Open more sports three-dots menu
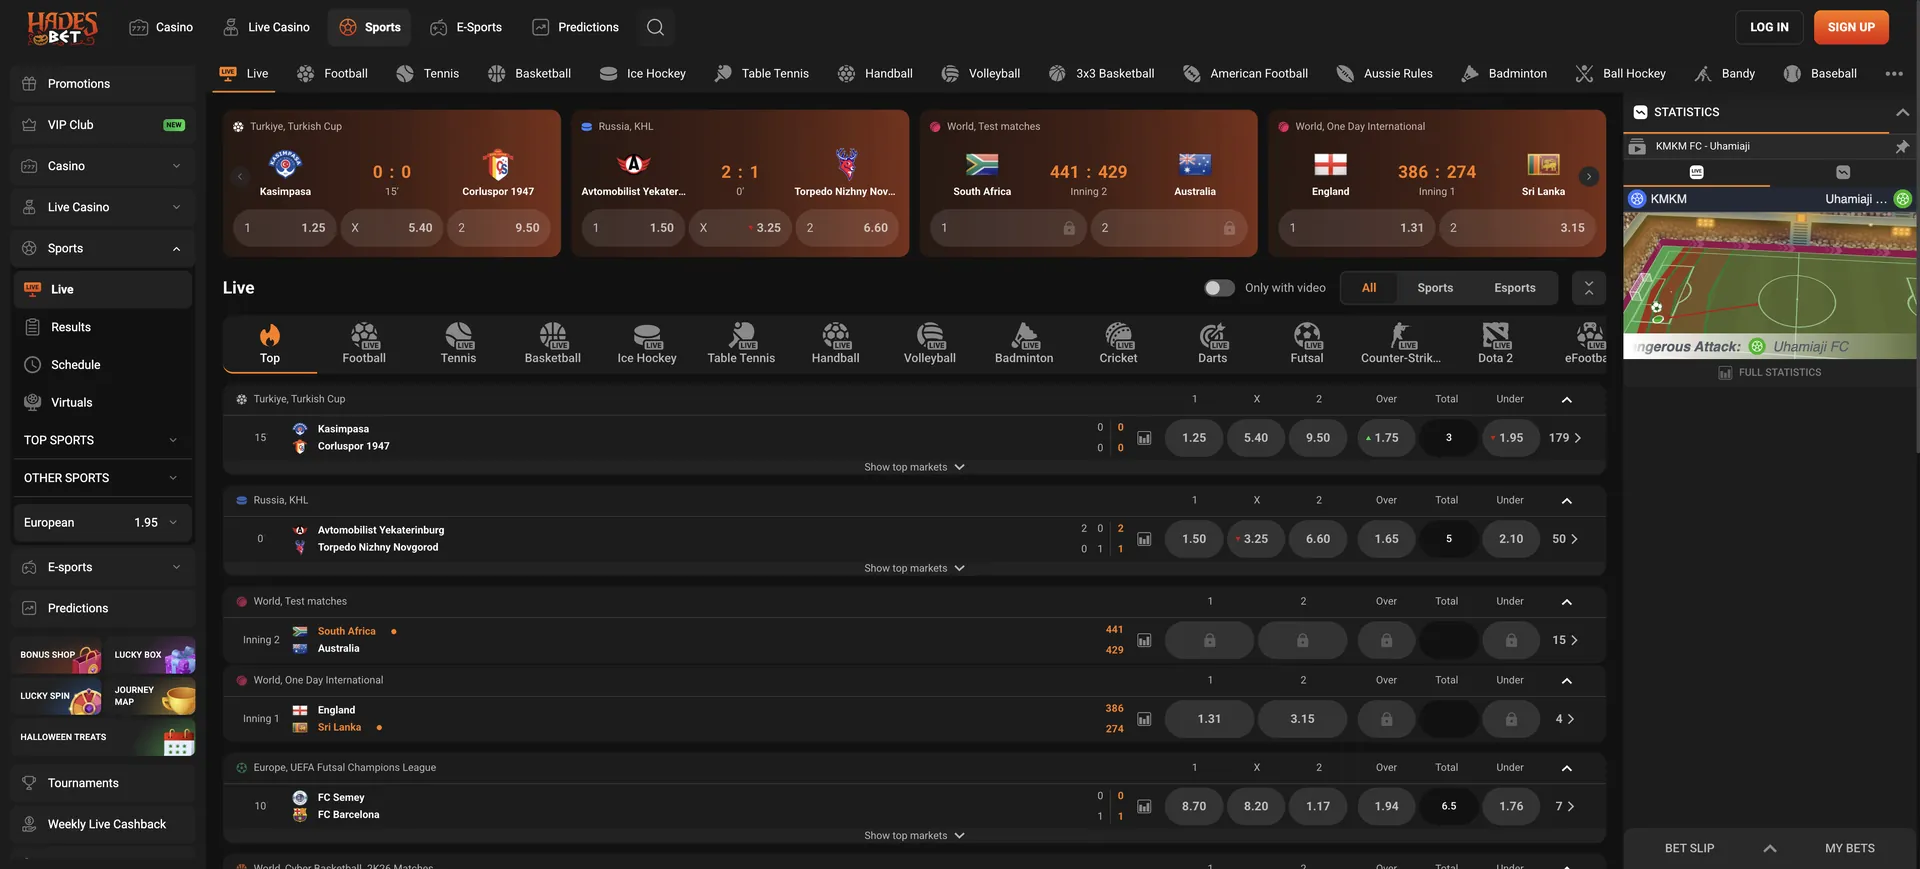This screenshot has width=1920, height=869. [1893, 73]
